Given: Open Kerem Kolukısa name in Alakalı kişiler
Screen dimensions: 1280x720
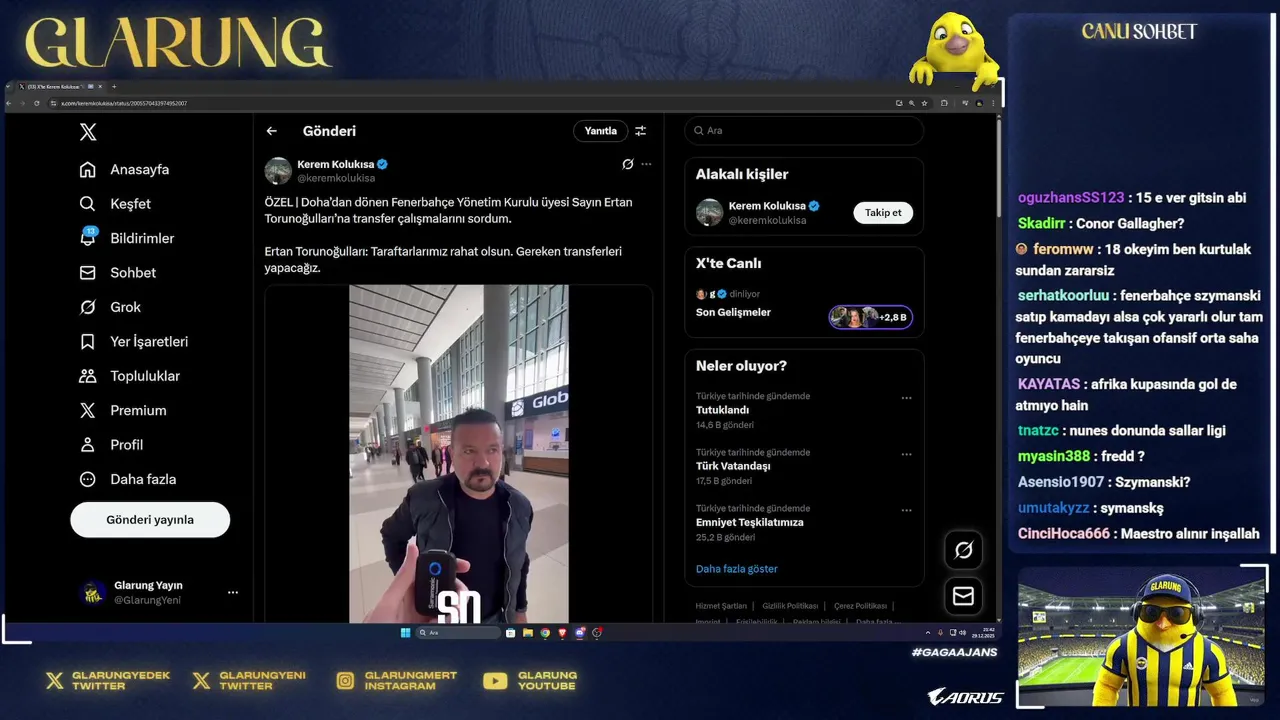Looking at the screenshot, I should coord(767,206).
